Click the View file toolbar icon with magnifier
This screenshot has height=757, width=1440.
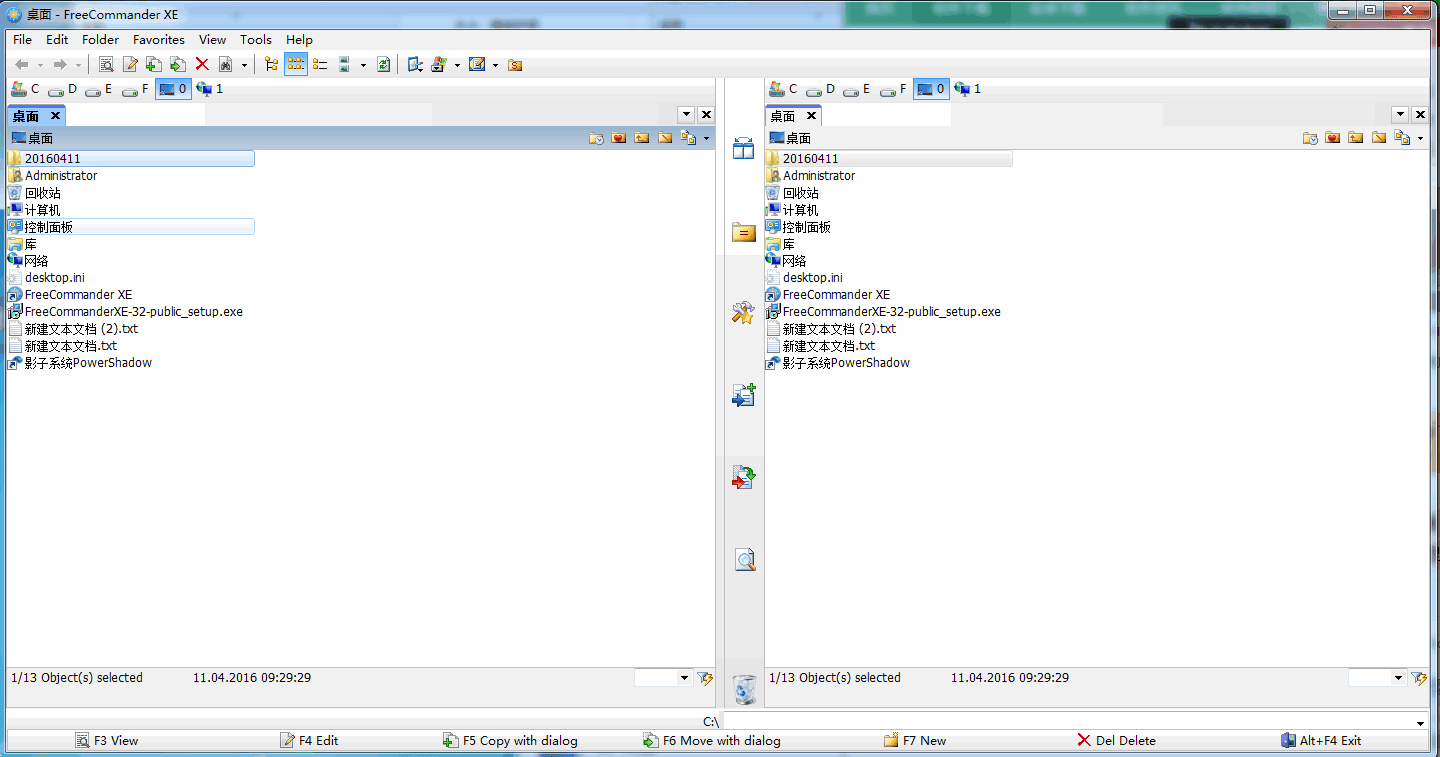point(106,65)
